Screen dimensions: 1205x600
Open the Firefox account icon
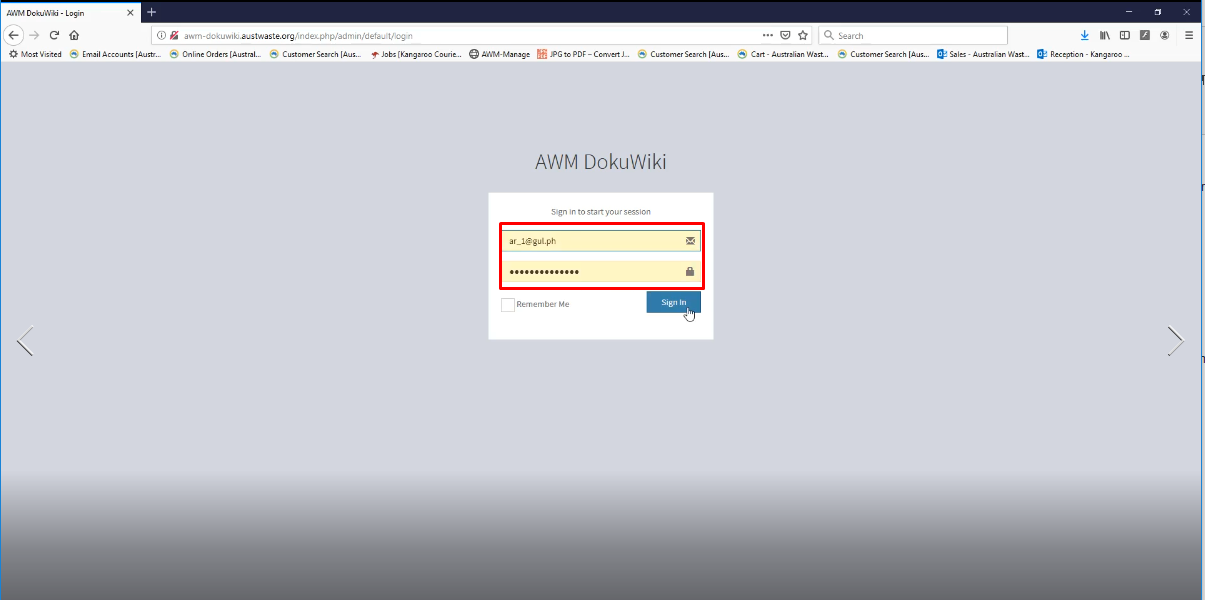click(x=1164, y=35)
